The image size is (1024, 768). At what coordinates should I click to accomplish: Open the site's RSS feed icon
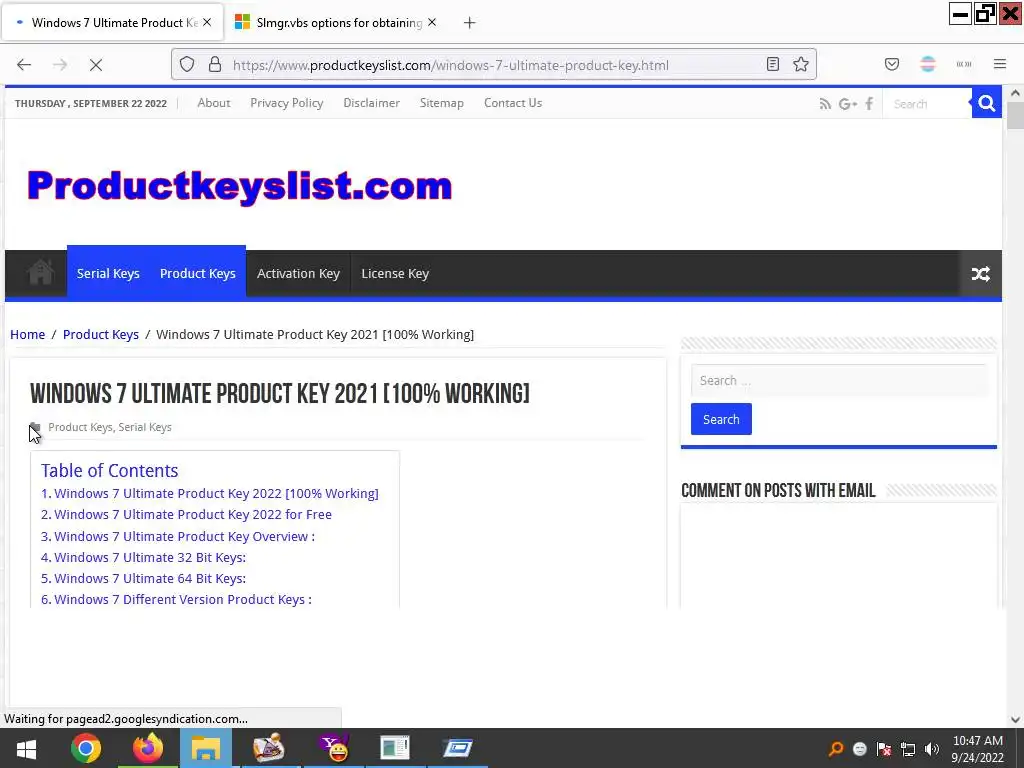tap(825, 103)
